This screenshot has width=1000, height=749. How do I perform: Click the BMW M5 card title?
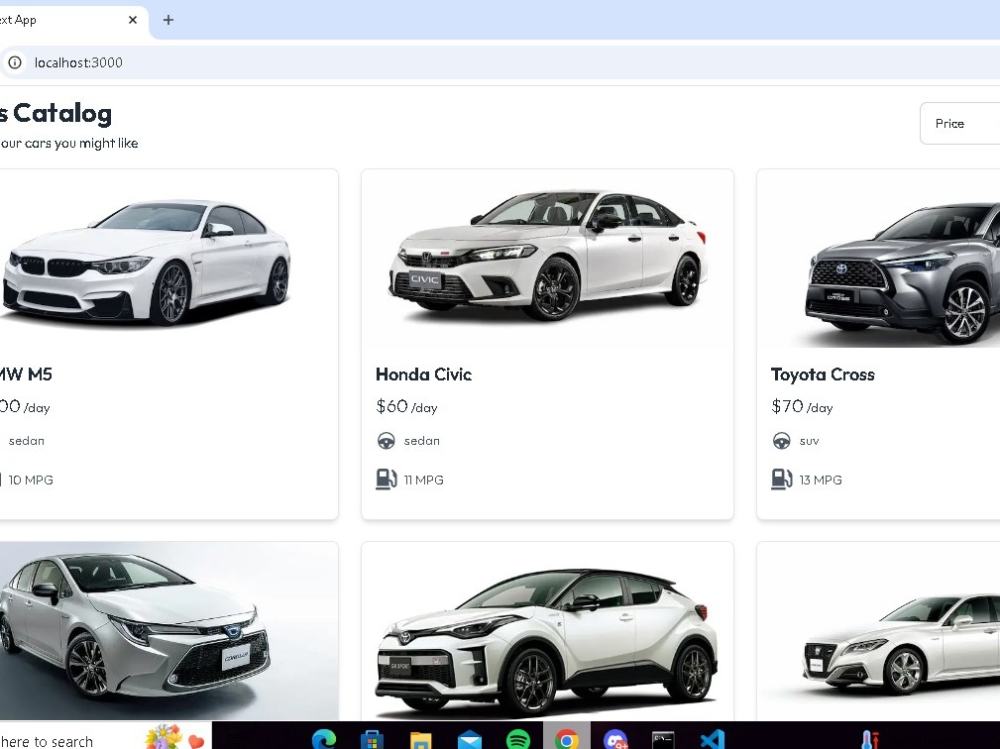coord(26,374)
